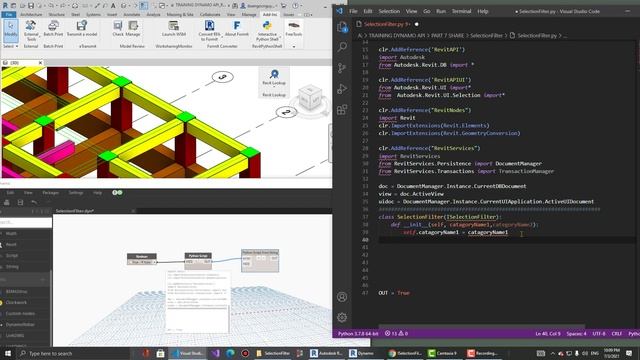
Task: Click About FormIt in Revit ribbon
Action: coord(237,29)
